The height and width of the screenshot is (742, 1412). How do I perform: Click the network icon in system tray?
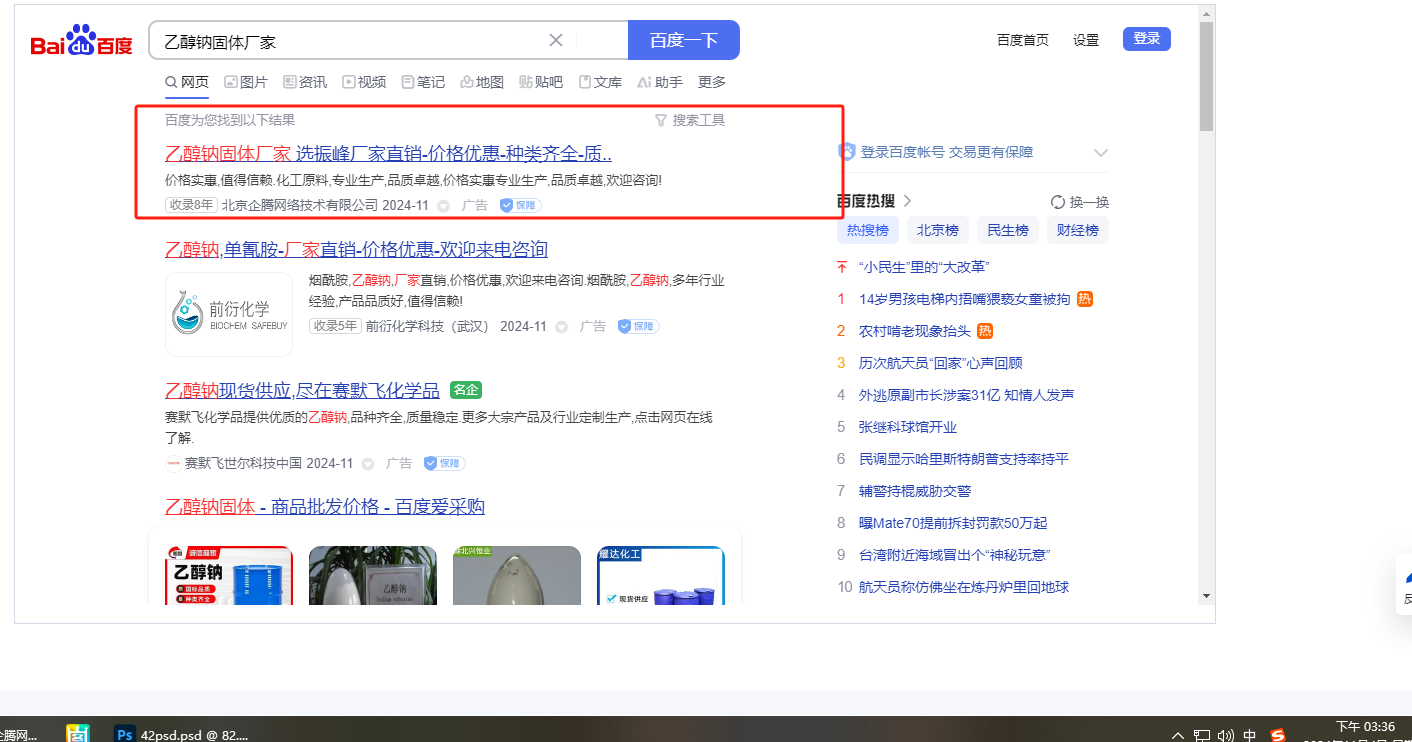[1202, 736]
